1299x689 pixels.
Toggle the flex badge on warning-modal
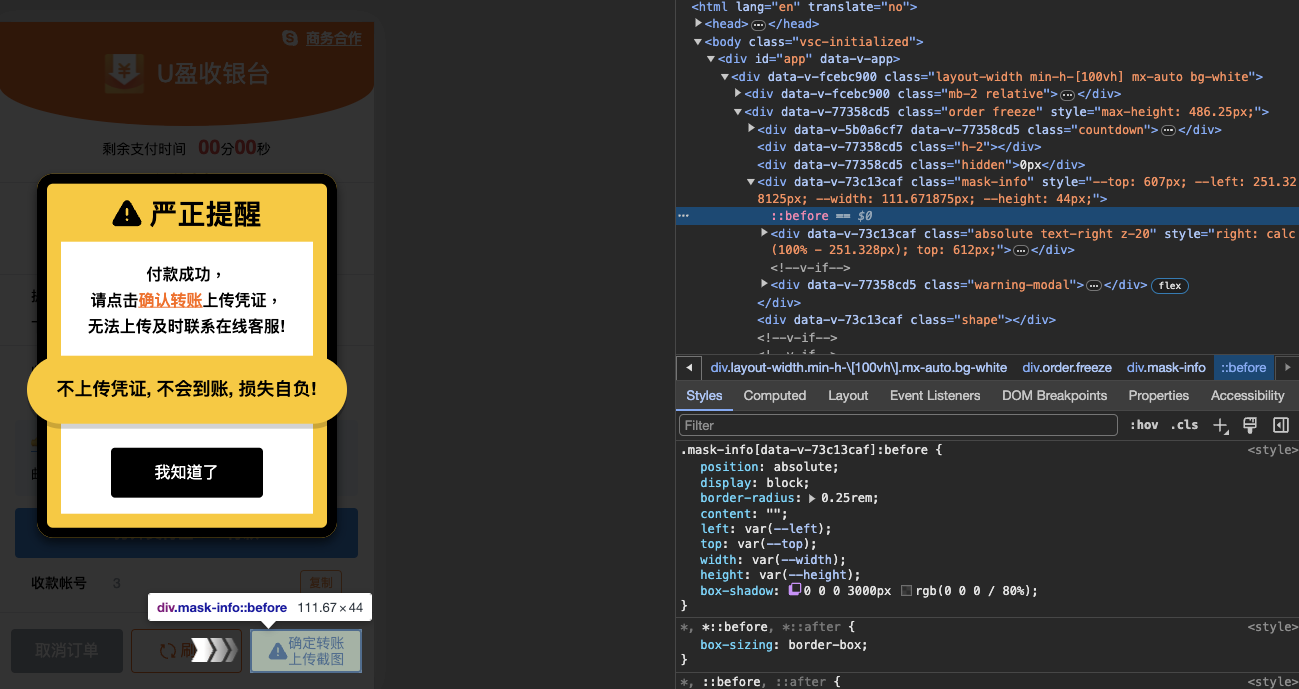[x=1170, y=285]
